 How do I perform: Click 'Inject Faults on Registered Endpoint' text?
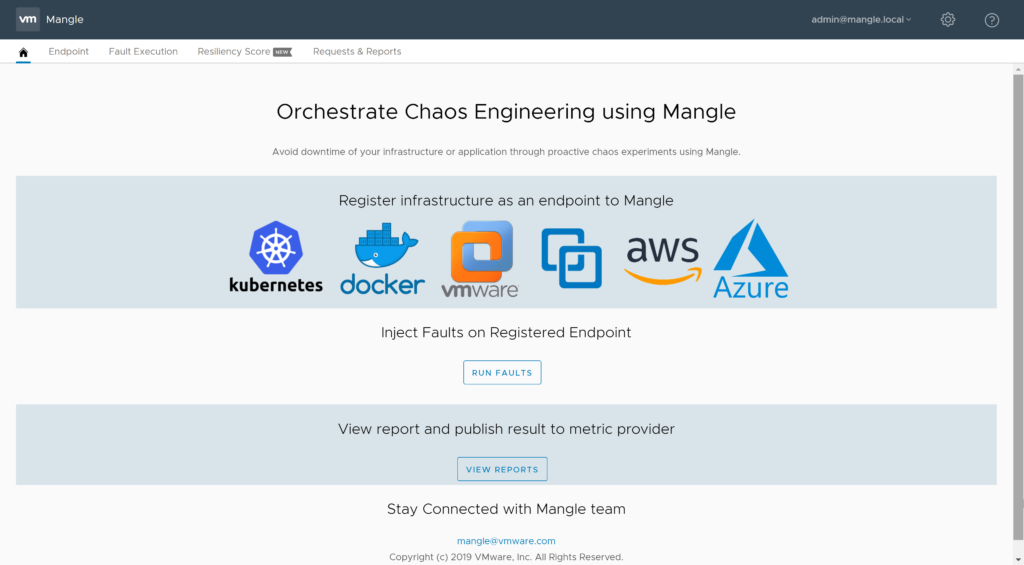(506, 332)
